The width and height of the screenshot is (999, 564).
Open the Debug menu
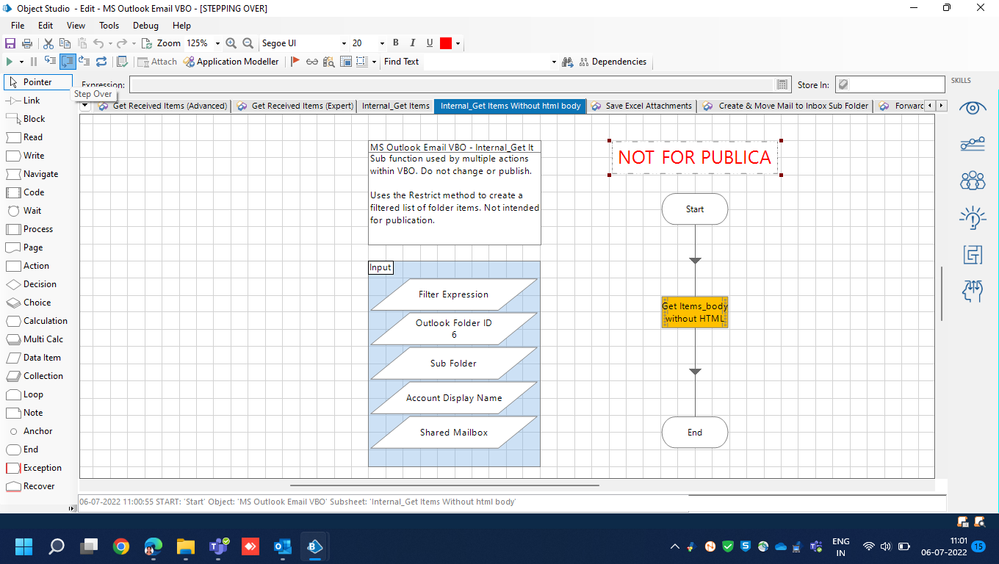145,25
